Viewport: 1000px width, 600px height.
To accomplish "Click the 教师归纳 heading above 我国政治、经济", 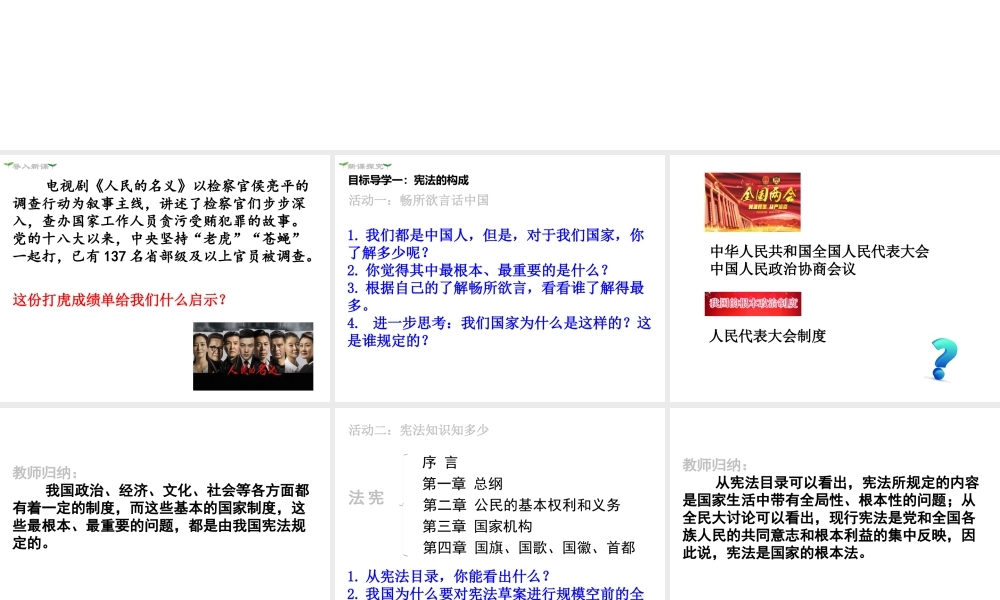I will [45, 472].
